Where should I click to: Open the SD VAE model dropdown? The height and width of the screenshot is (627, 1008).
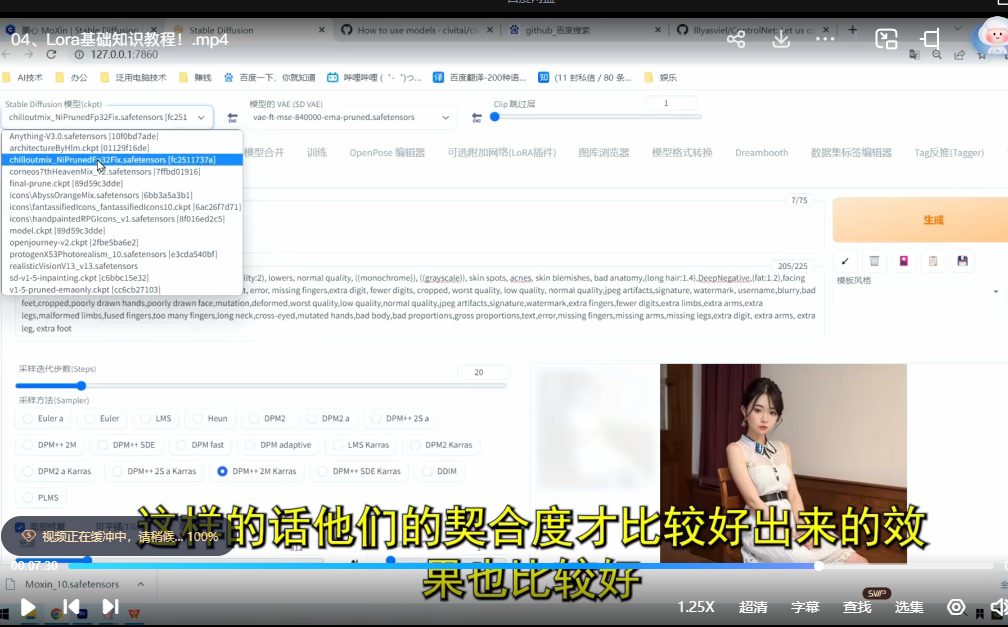point(351,118)
